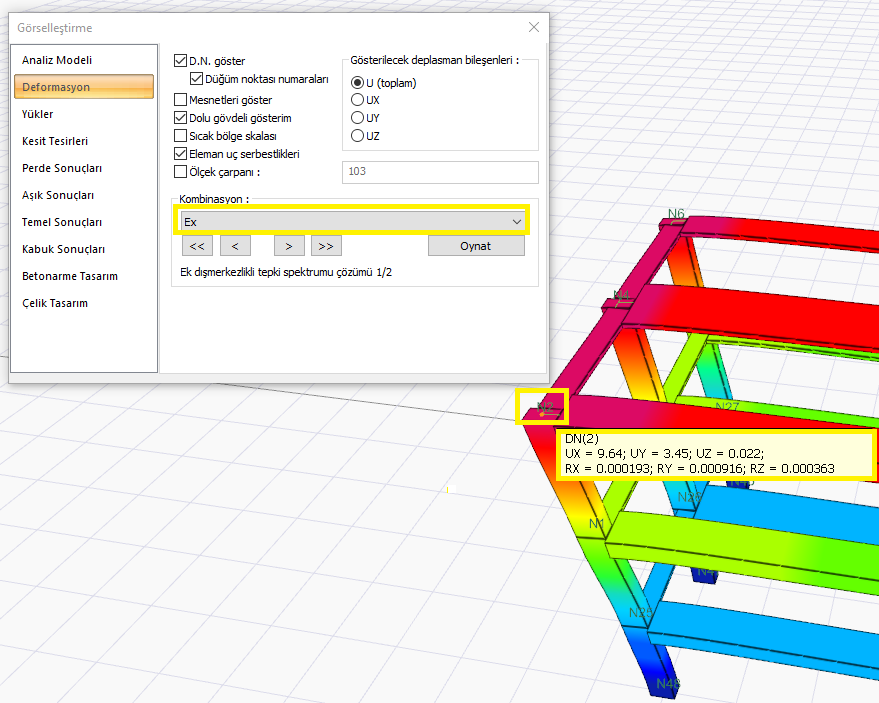Toggle Sıcak bölge skalası on
Screen dimensions: 879x703
coord(181,136)
